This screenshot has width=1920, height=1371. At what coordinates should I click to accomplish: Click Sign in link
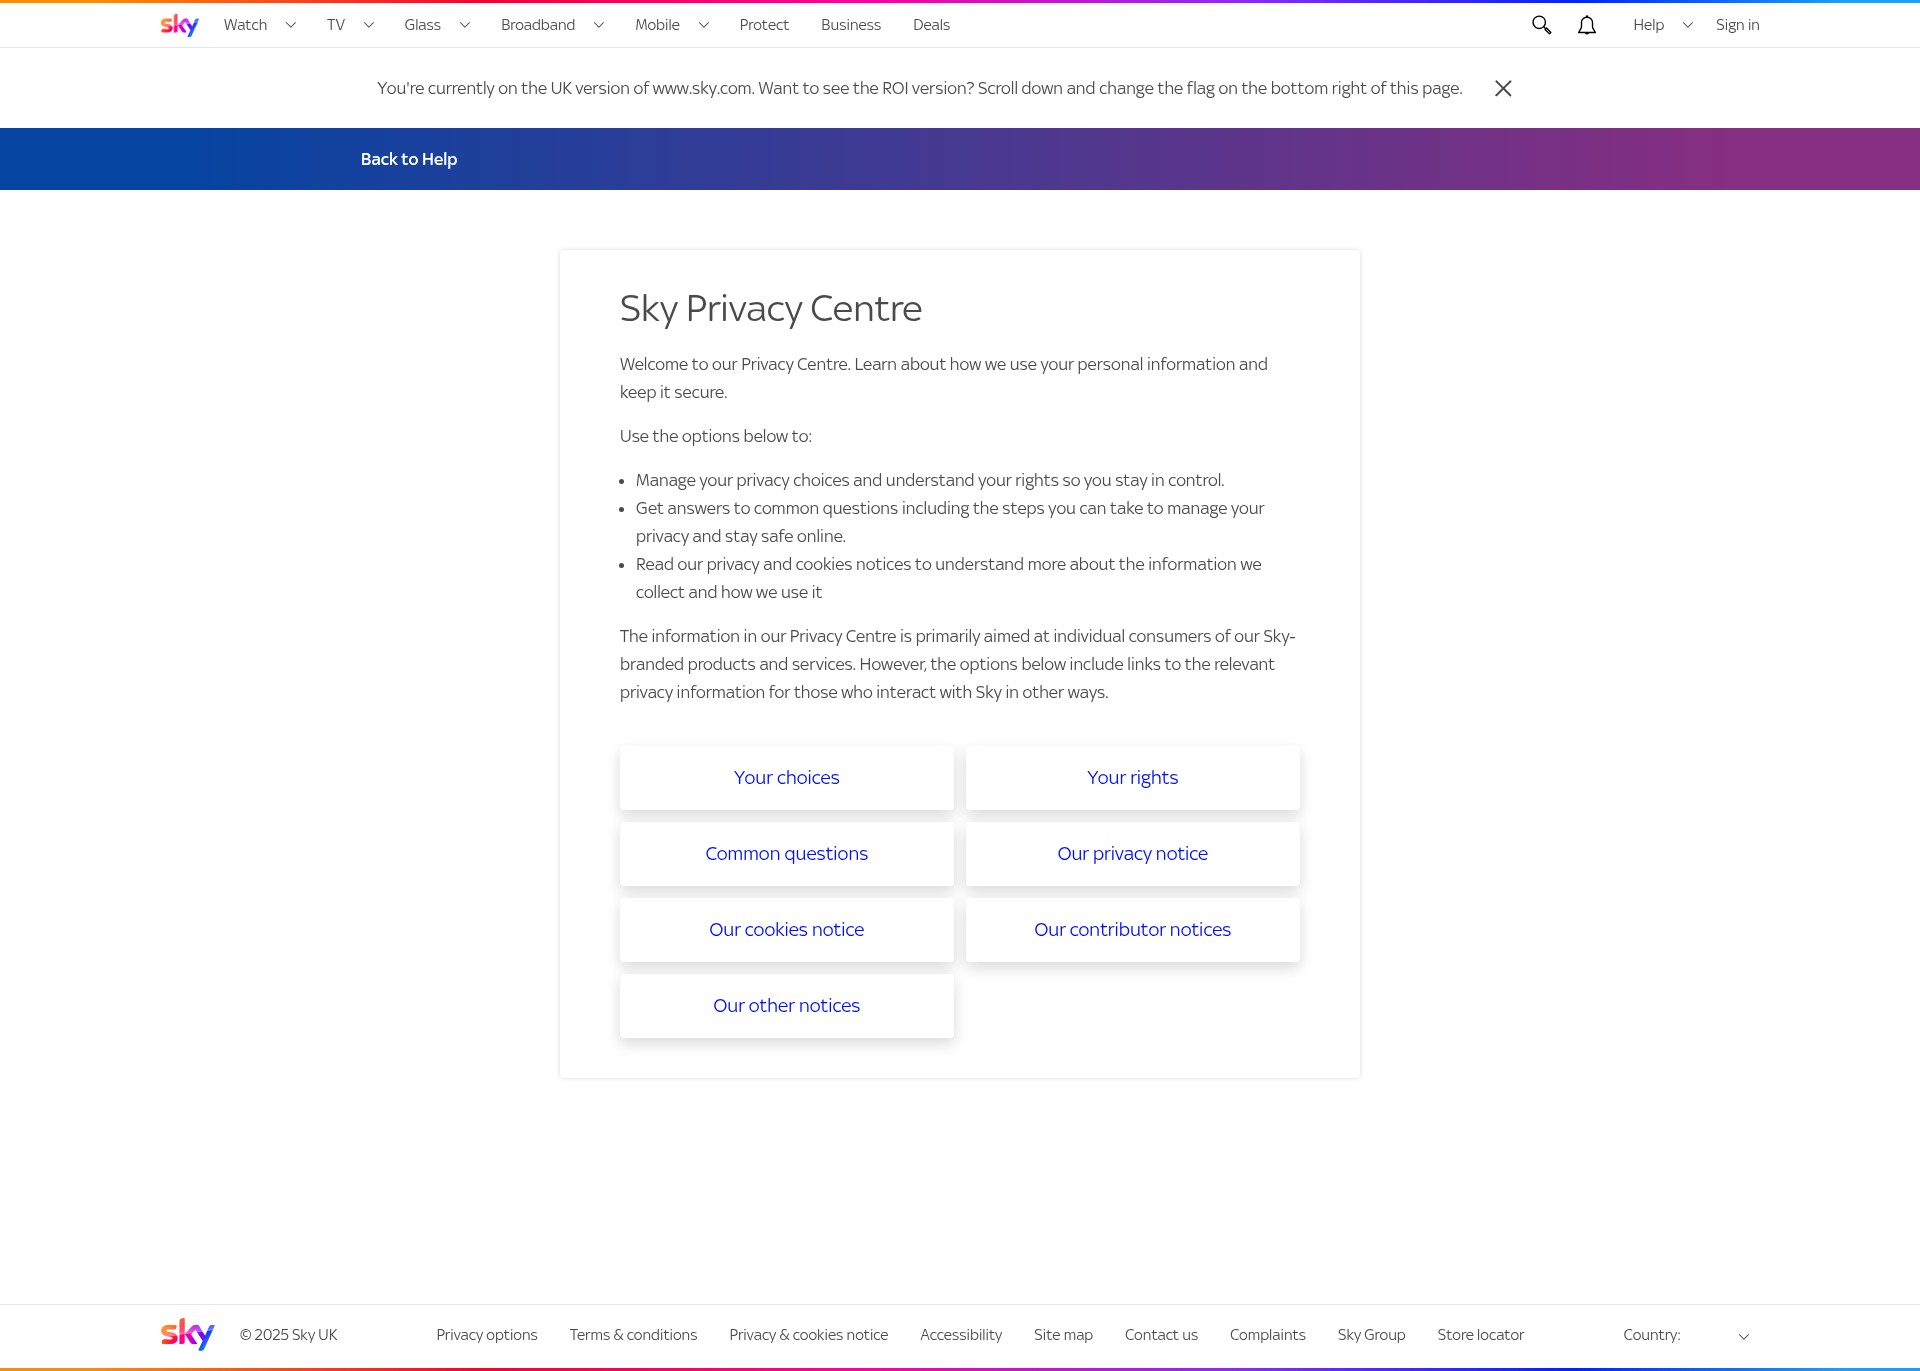[1737, 25]
